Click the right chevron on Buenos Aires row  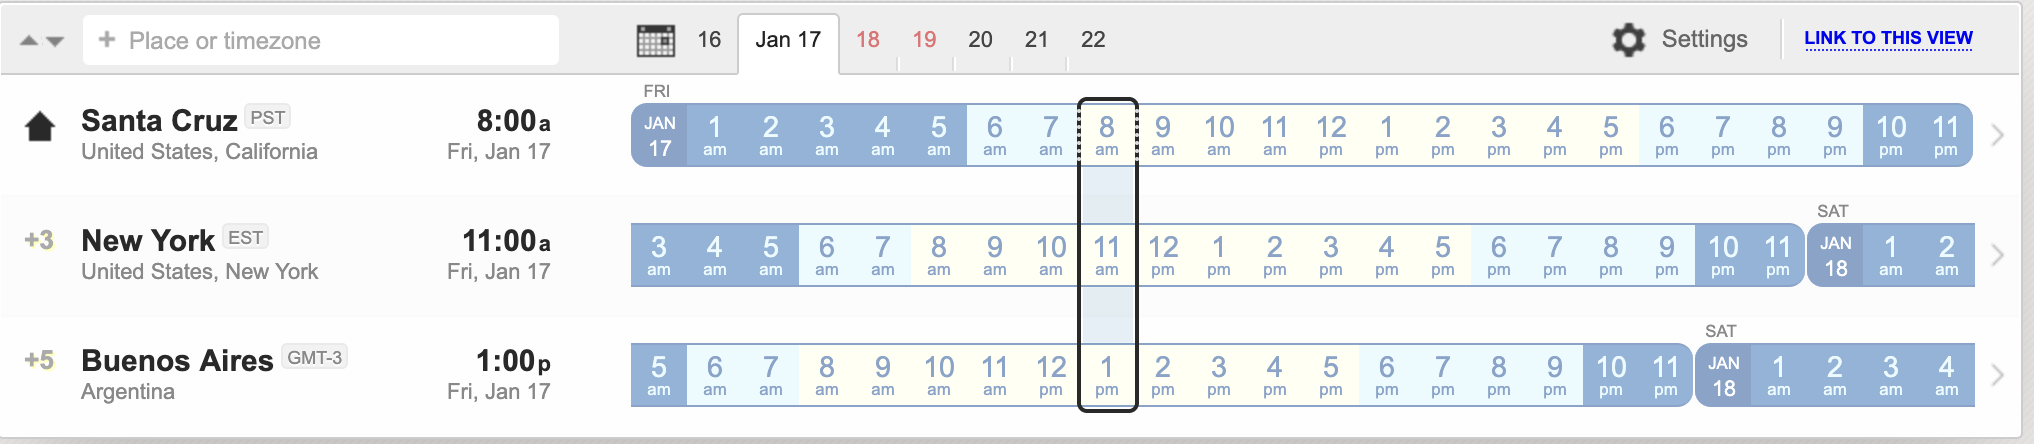tap(1997, 375)
